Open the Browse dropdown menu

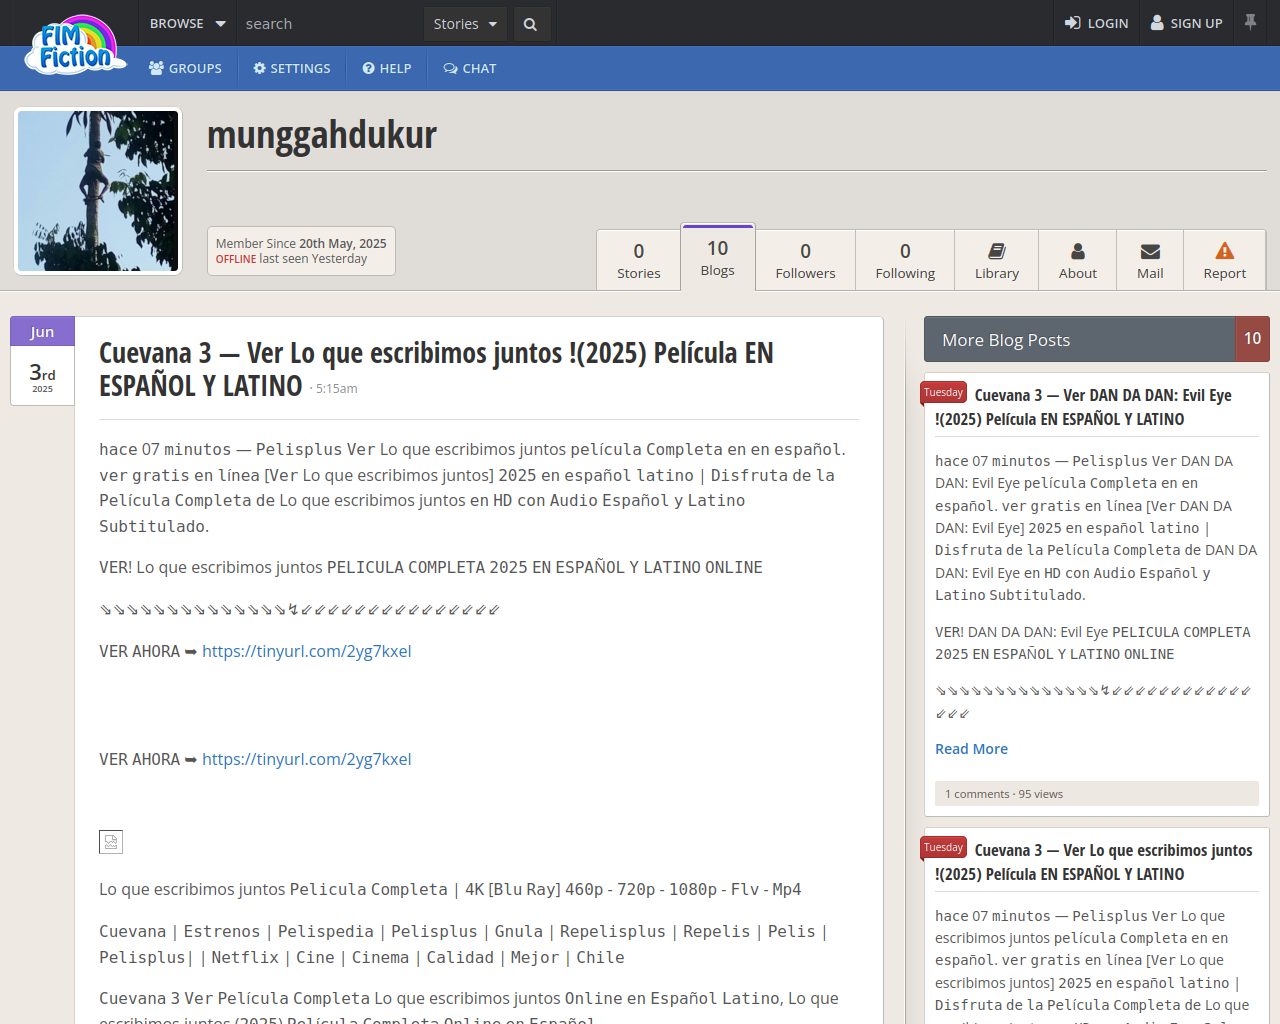pos(187,23)
